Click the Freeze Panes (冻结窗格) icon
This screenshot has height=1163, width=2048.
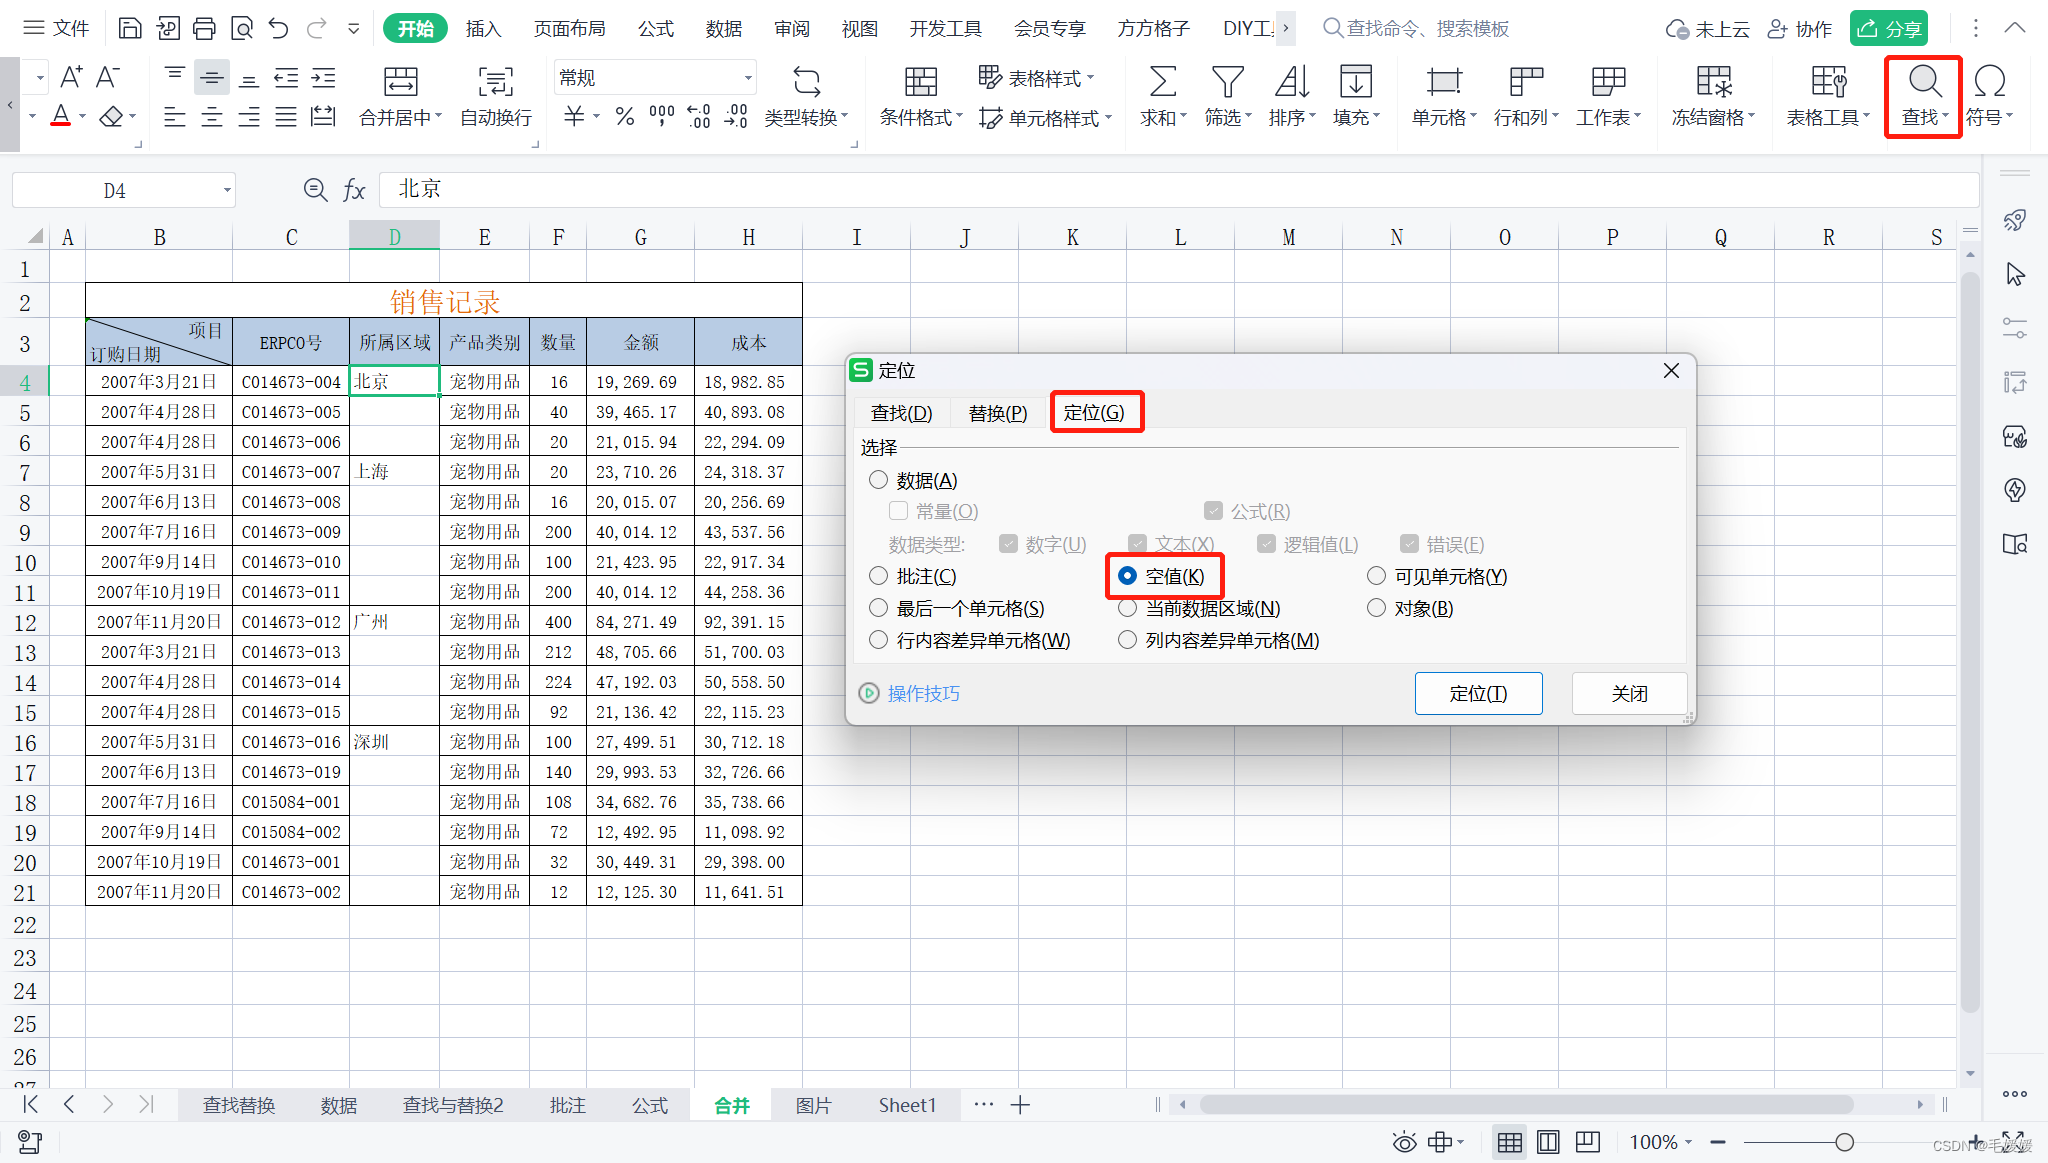(1712, 82)
